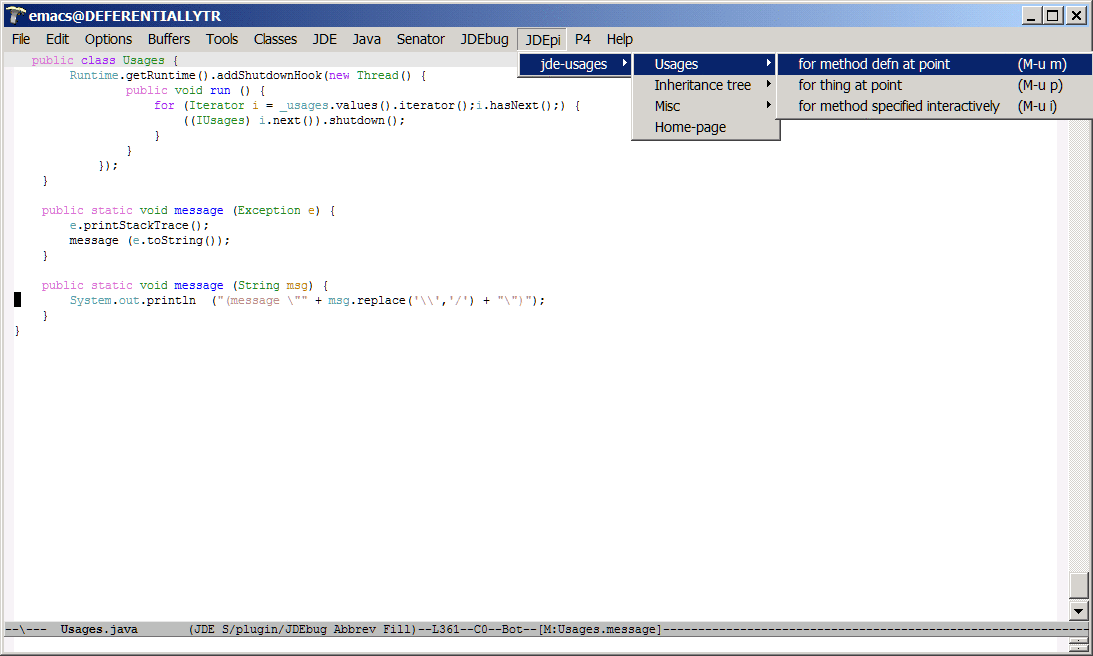Select the Home-page menu entry

click(690, 127)
